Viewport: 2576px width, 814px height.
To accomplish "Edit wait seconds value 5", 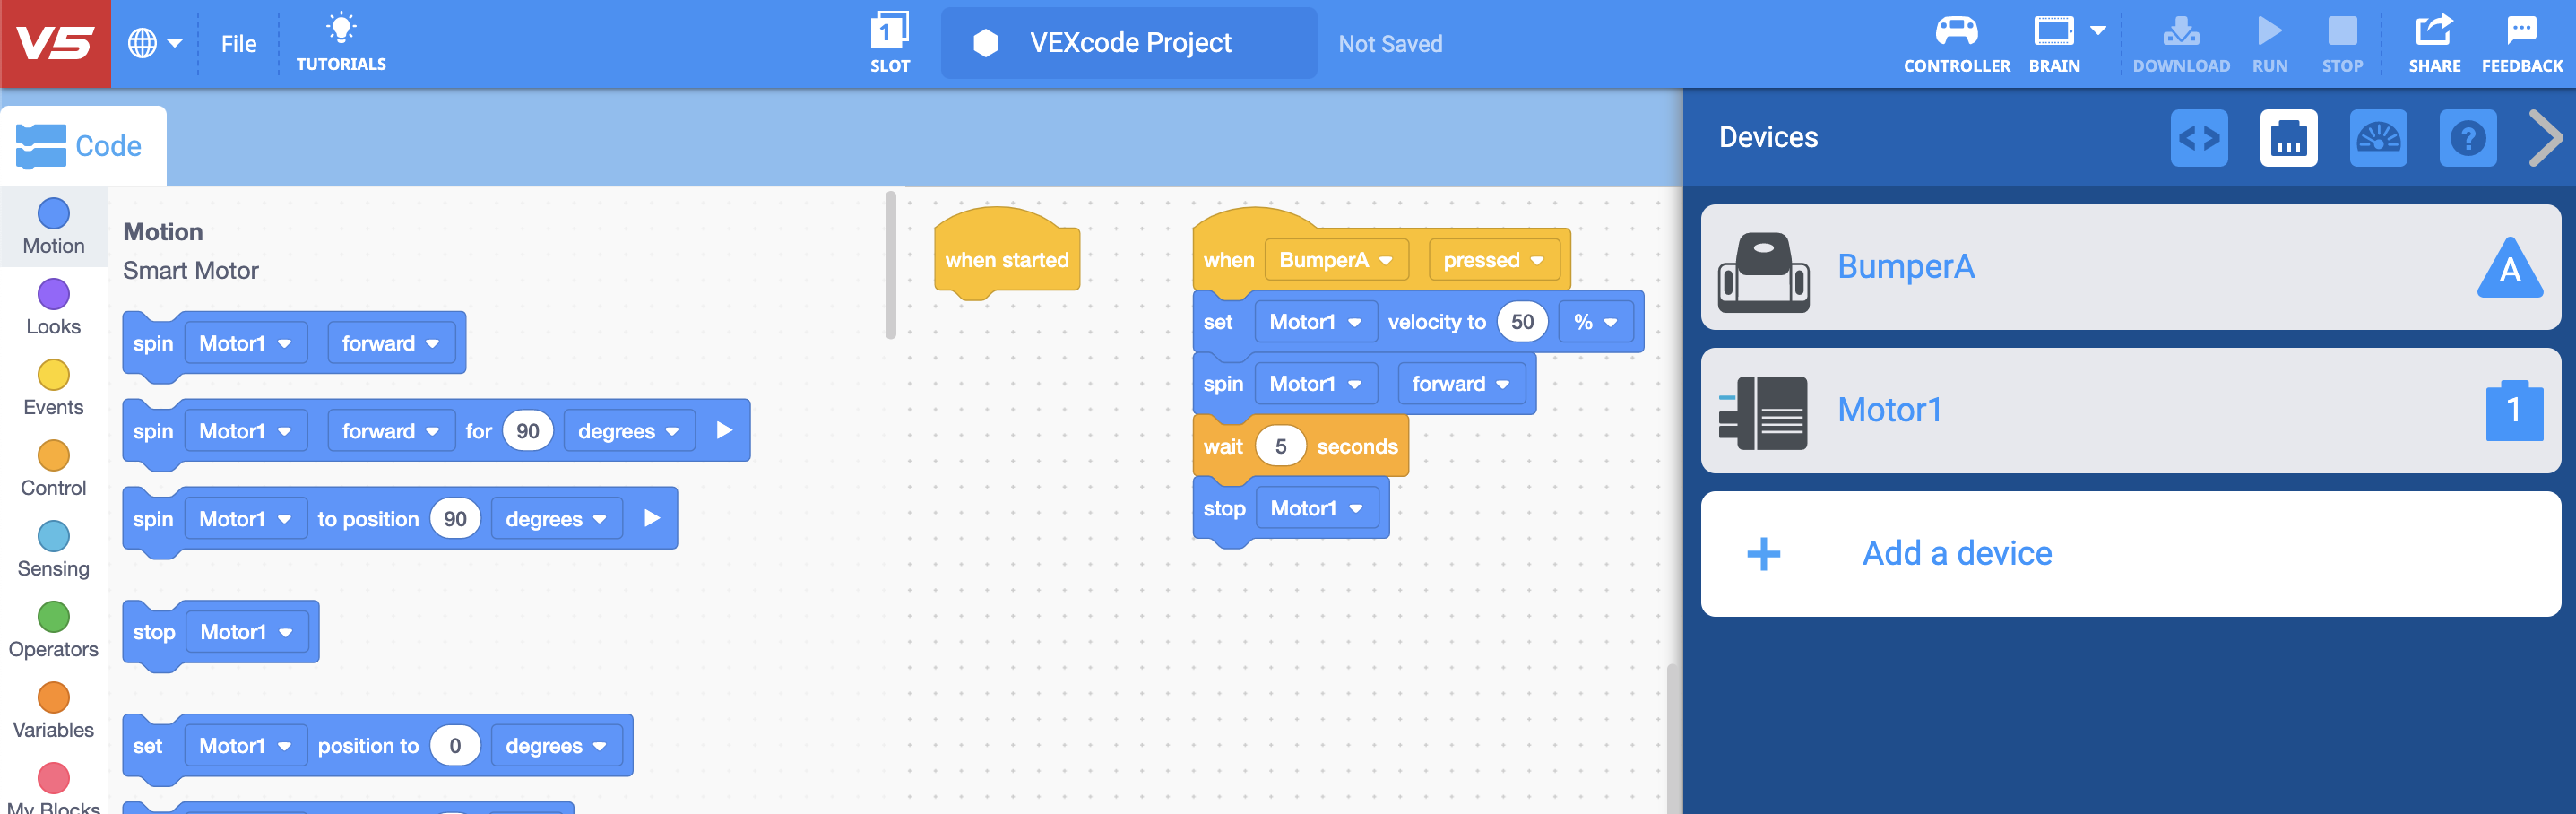I will click(1280, 446).
